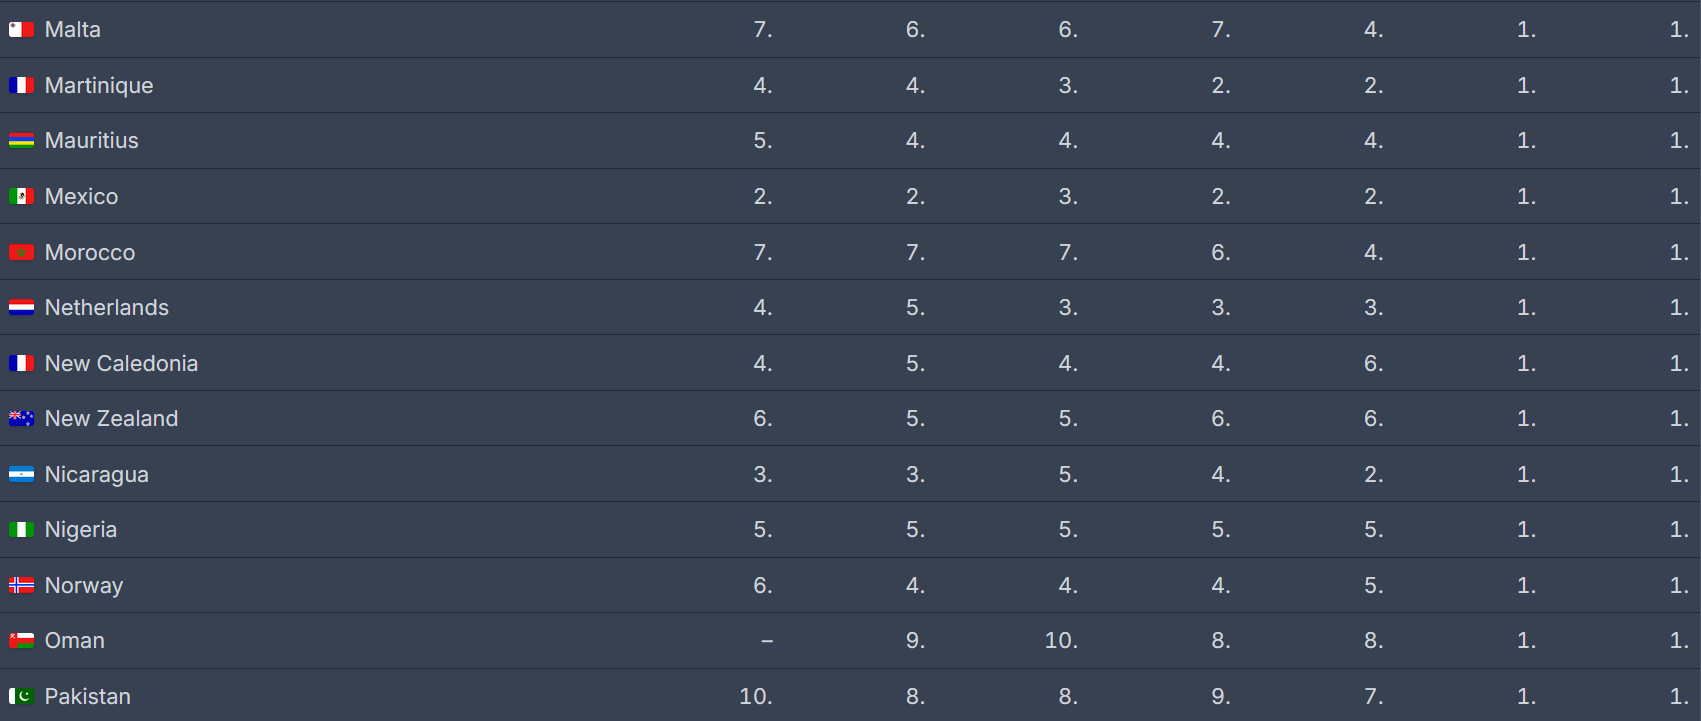Viewport: 1701px width, 721px height.
Task: Click the Morocco flag icon
Action: coord(21,253)
